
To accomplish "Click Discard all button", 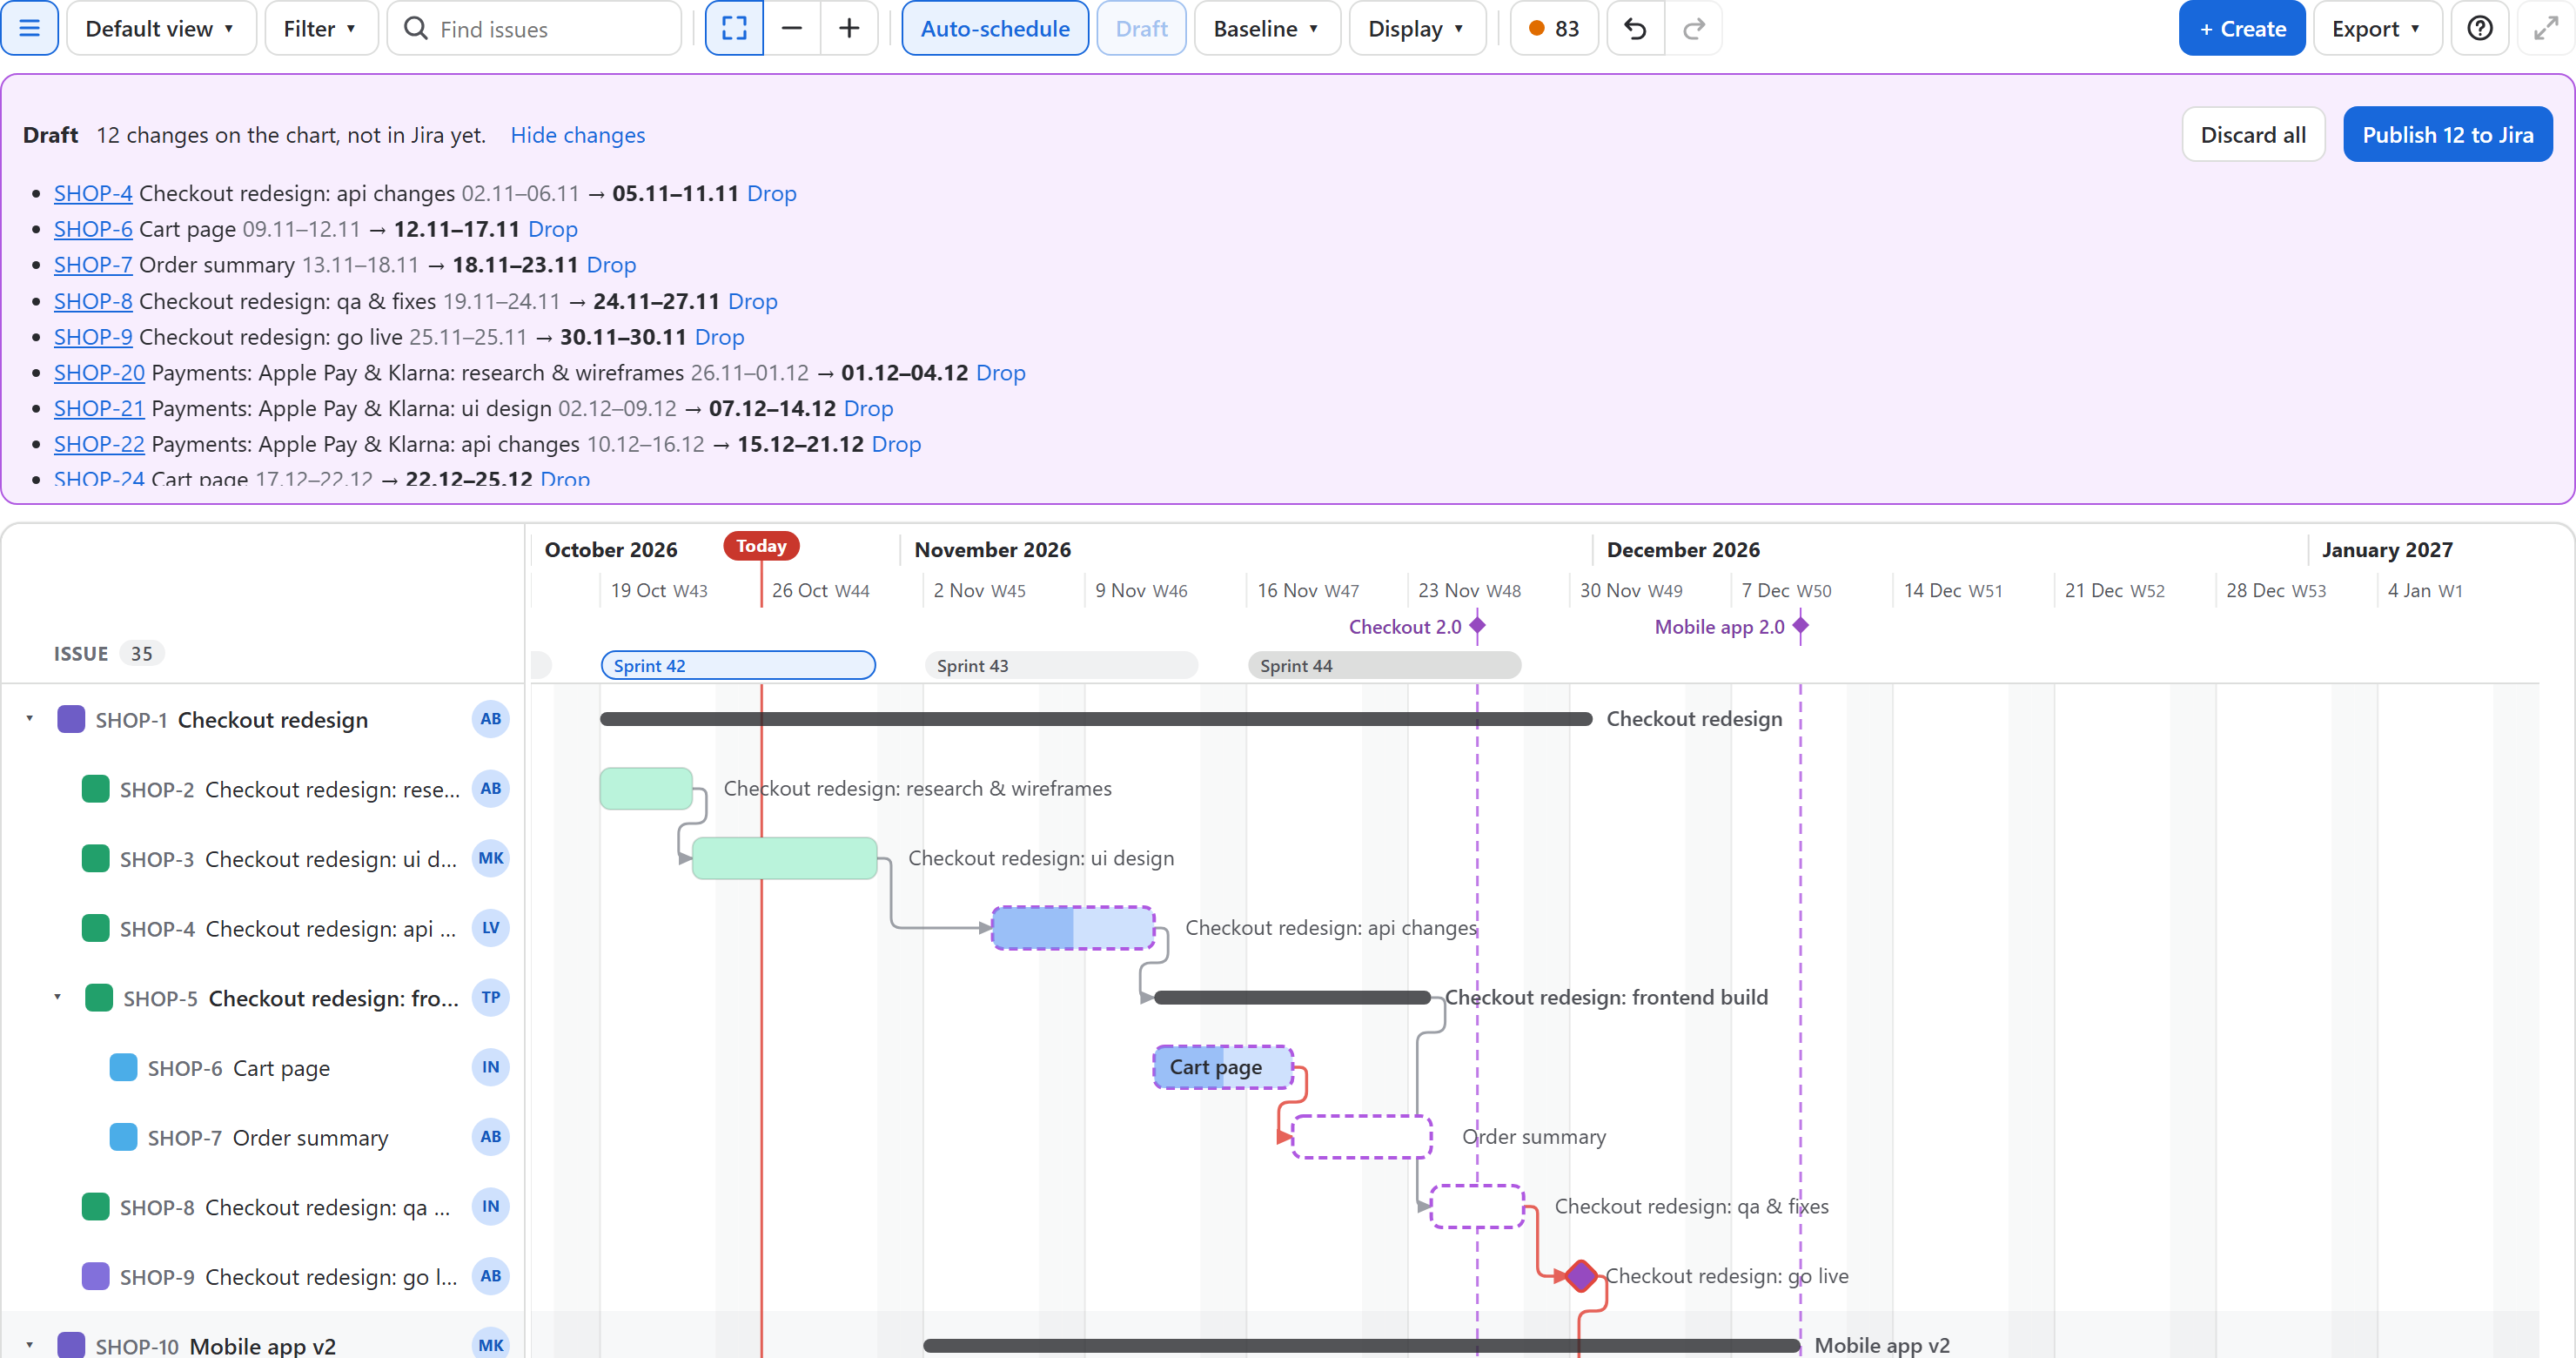I will click(2252, 134).
